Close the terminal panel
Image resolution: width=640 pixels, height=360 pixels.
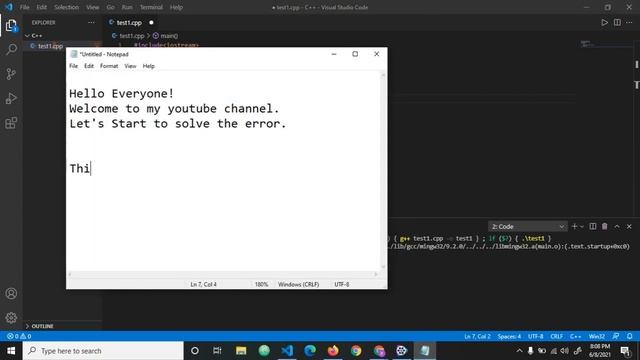click(629, 227)
